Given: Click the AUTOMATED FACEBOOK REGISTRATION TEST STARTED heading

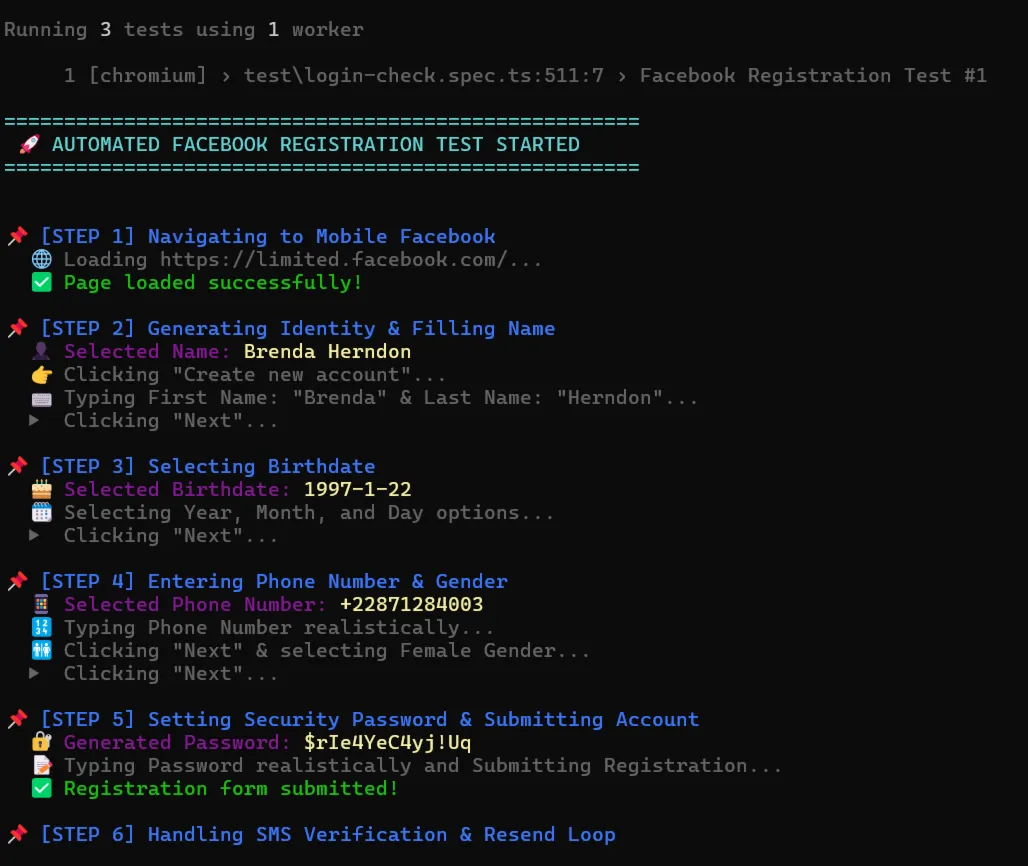Looking at the screenshot, I should [315, 144].
